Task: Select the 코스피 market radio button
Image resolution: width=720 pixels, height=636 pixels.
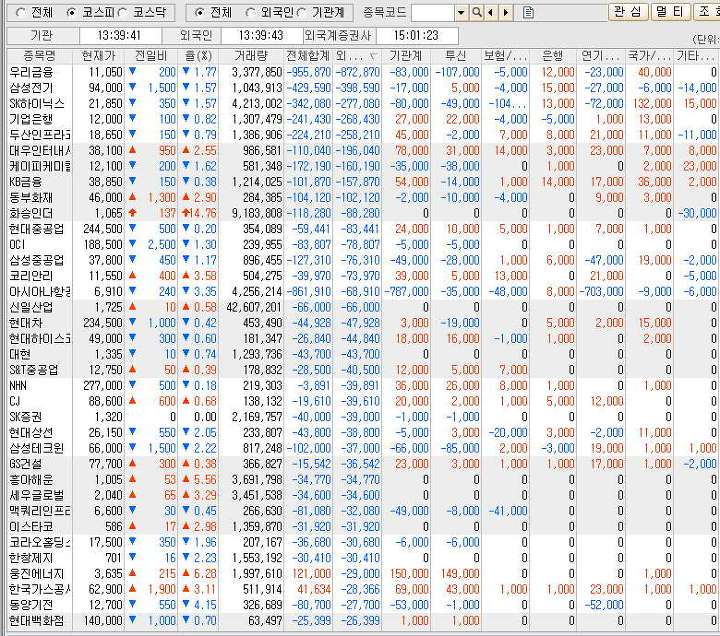Action: click(x=71, y=12)
